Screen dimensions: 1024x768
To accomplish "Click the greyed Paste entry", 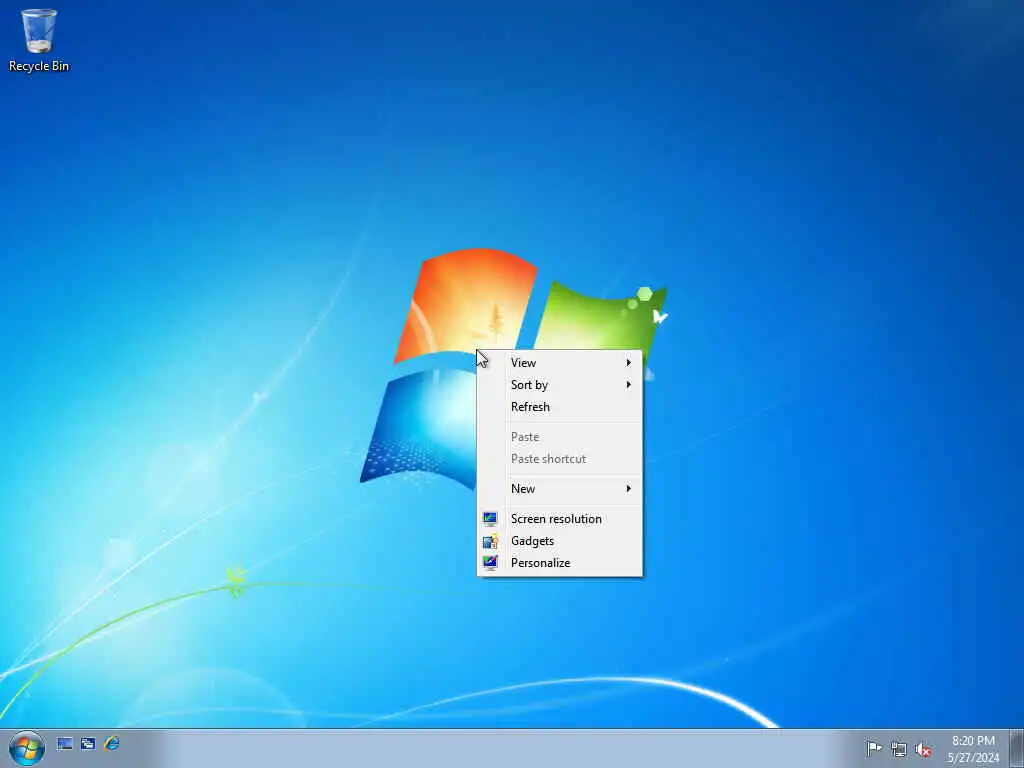I will [560, 436].
